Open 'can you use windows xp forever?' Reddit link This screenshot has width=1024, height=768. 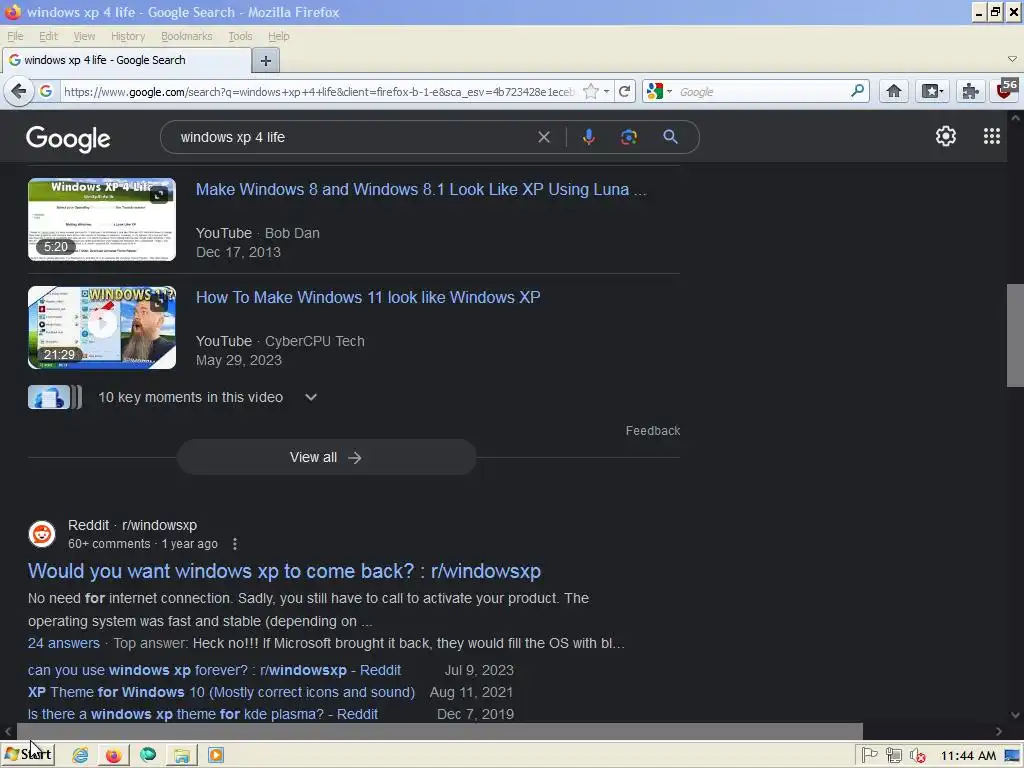[214, 670]
